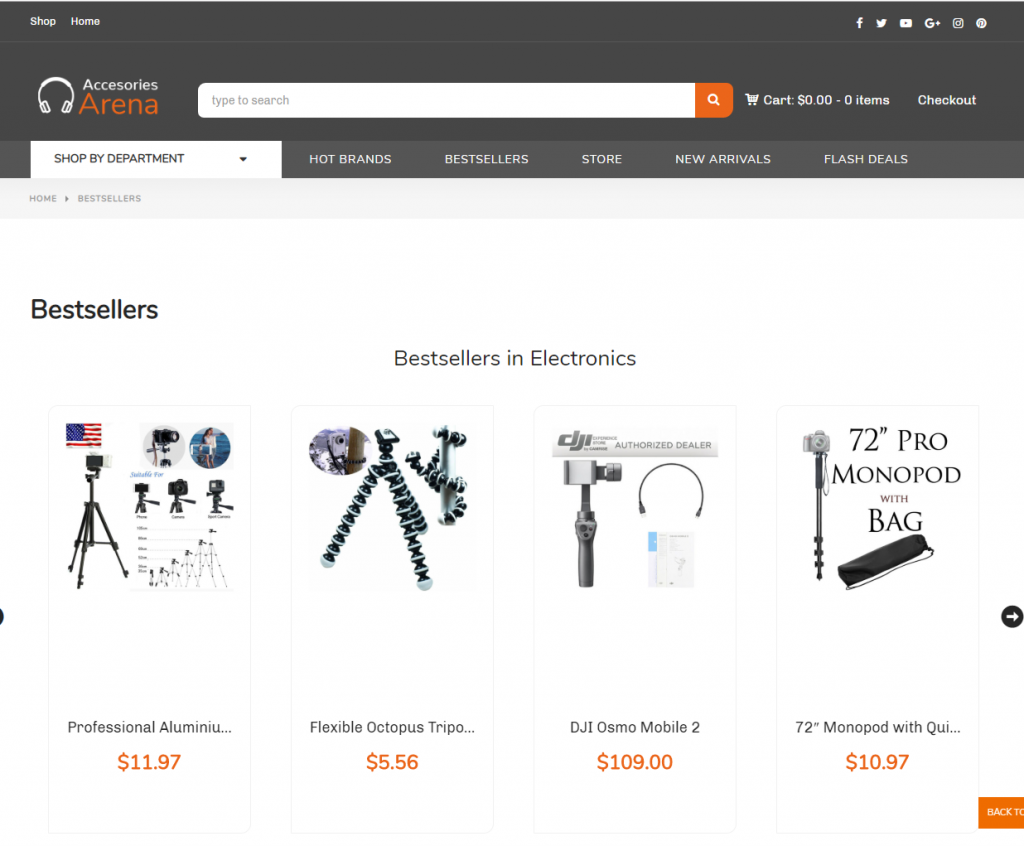
Task: Focus the type to search field
Action: 446,100
